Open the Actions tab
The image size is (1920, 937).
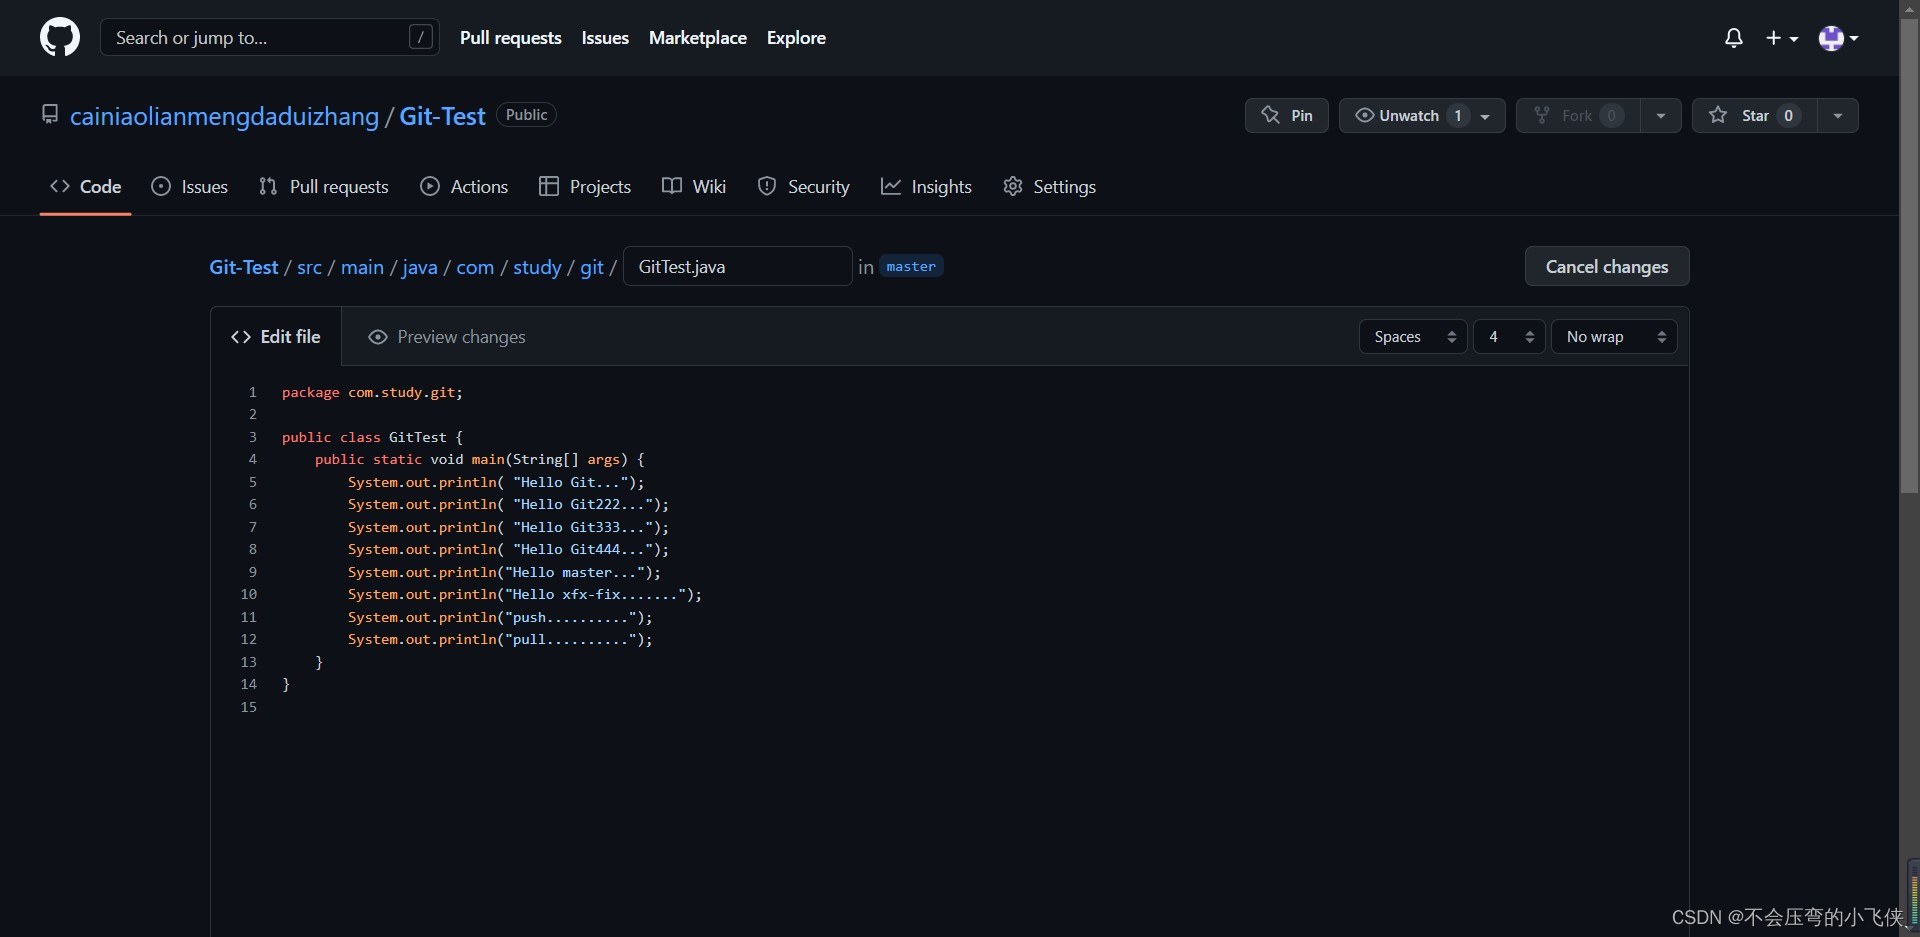point(464,187)
